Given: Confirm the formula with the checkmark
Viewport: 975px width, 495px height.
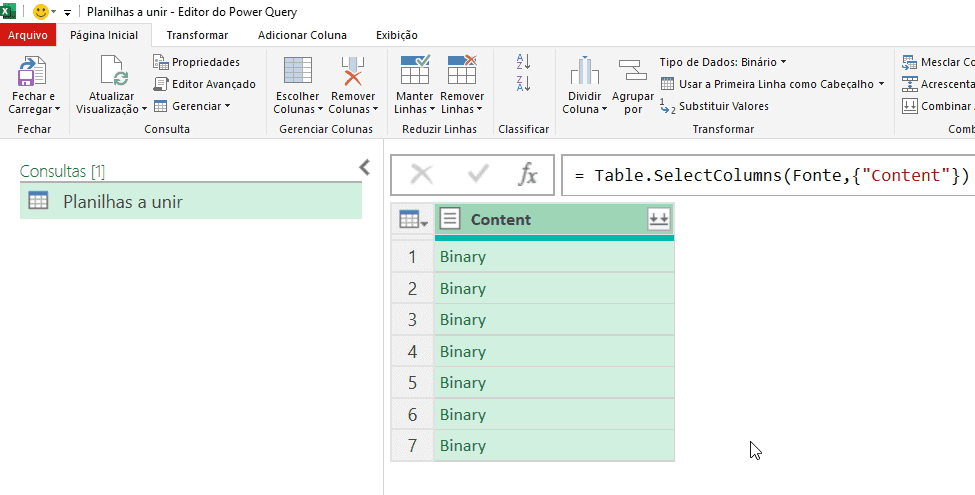Looking at the screenshot, I should (478, 175).
